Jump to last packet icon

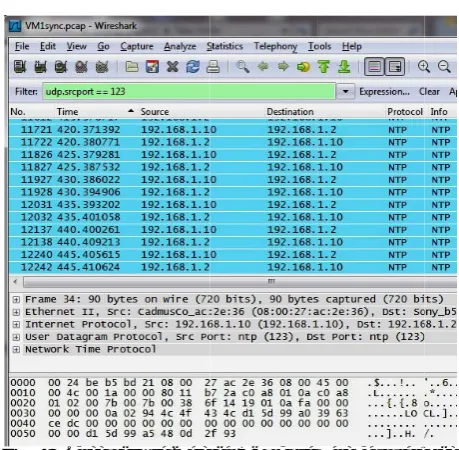tap(344, 67)
